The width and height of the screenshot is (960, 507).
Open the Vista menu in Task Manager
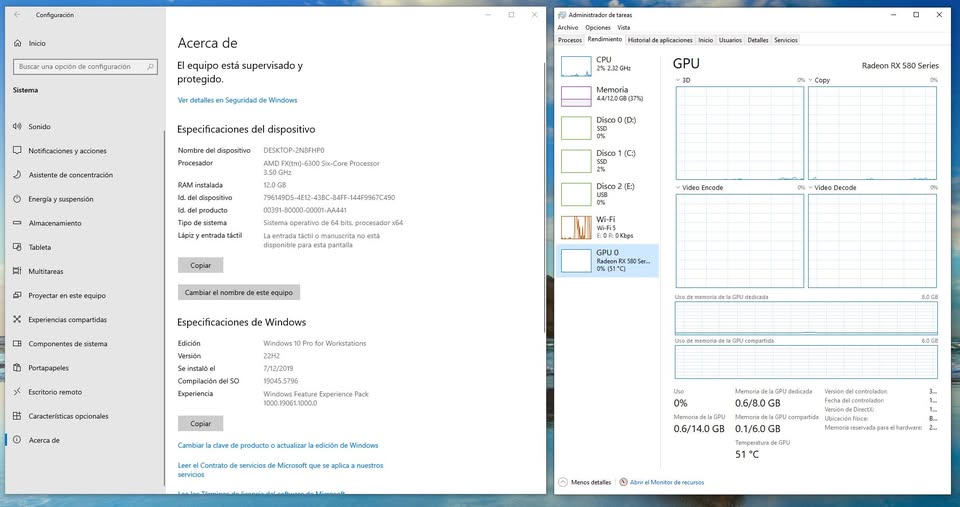click(623, 28)
